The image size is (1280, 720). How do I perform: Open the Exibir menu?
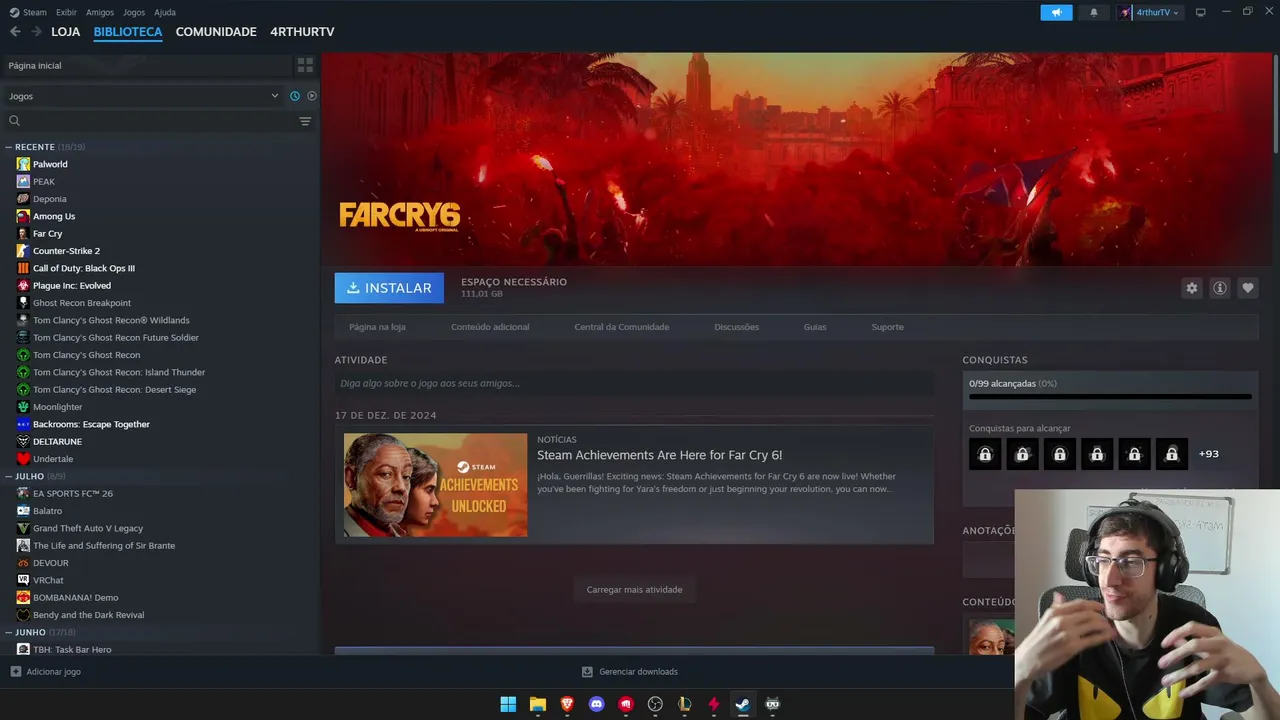point(66,12)
